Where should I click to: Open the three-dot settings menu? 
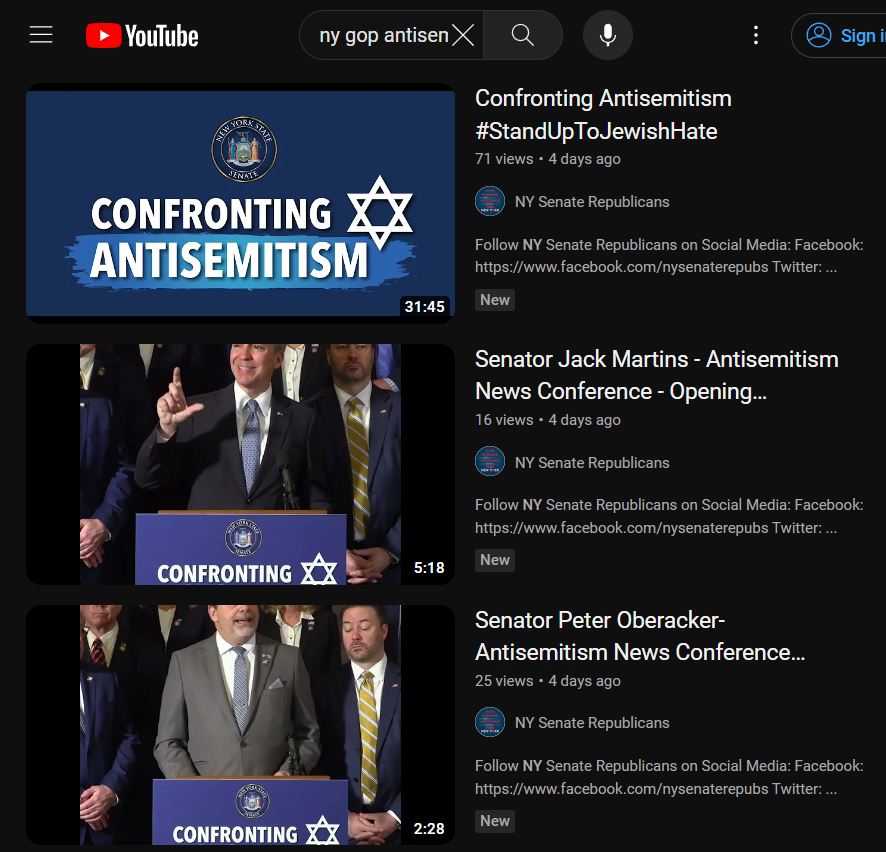click(x=755, y=35)
